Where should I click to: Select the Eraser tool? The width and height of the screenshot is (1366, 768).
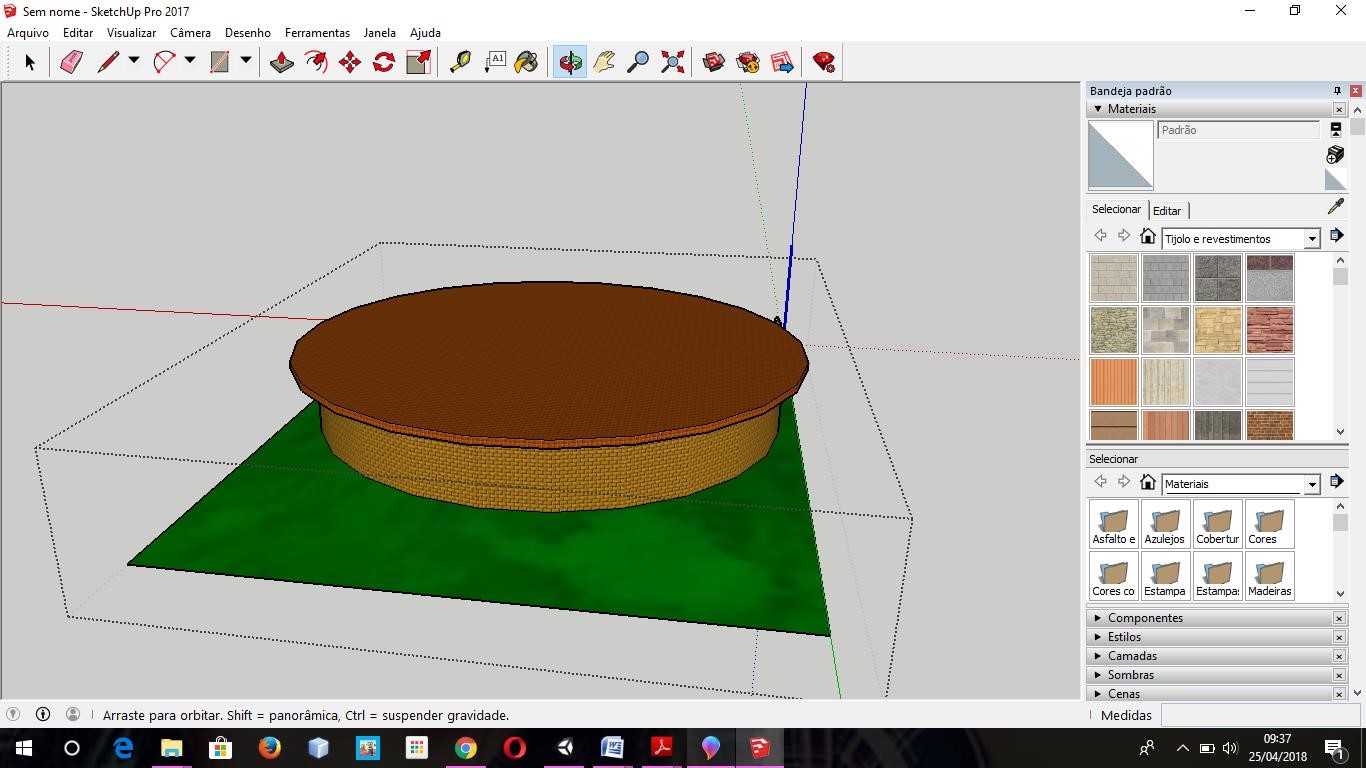pyautogui.click(x=71, y=62)
